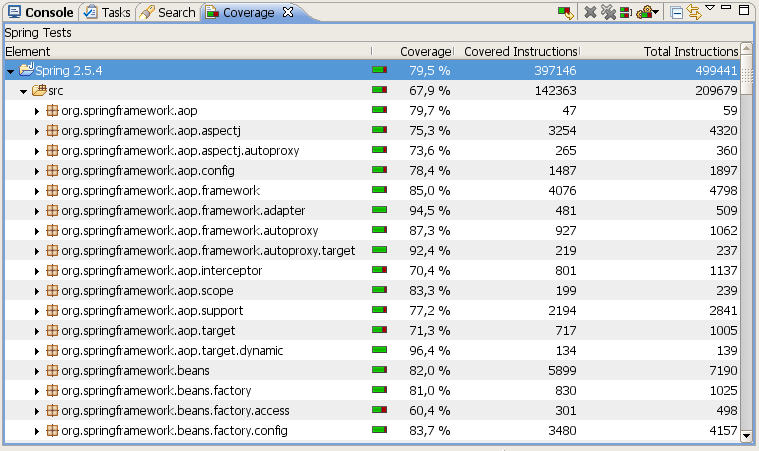Click package icon of org.springframework.beans.factory.config

pyautogui.click(x=52, y=430)
